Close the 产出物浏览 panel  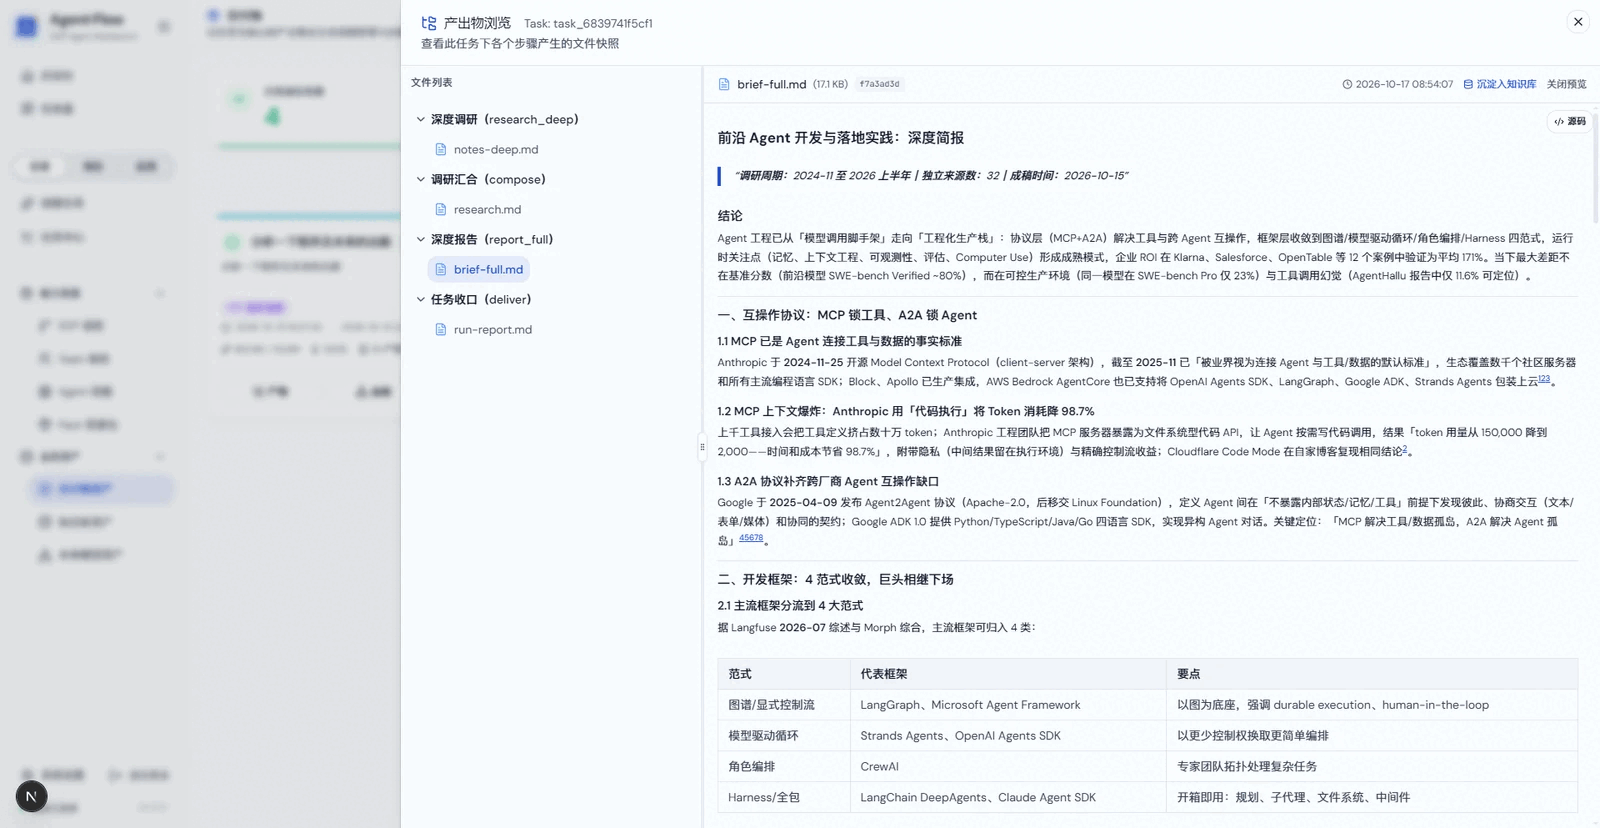point(1578,22)
